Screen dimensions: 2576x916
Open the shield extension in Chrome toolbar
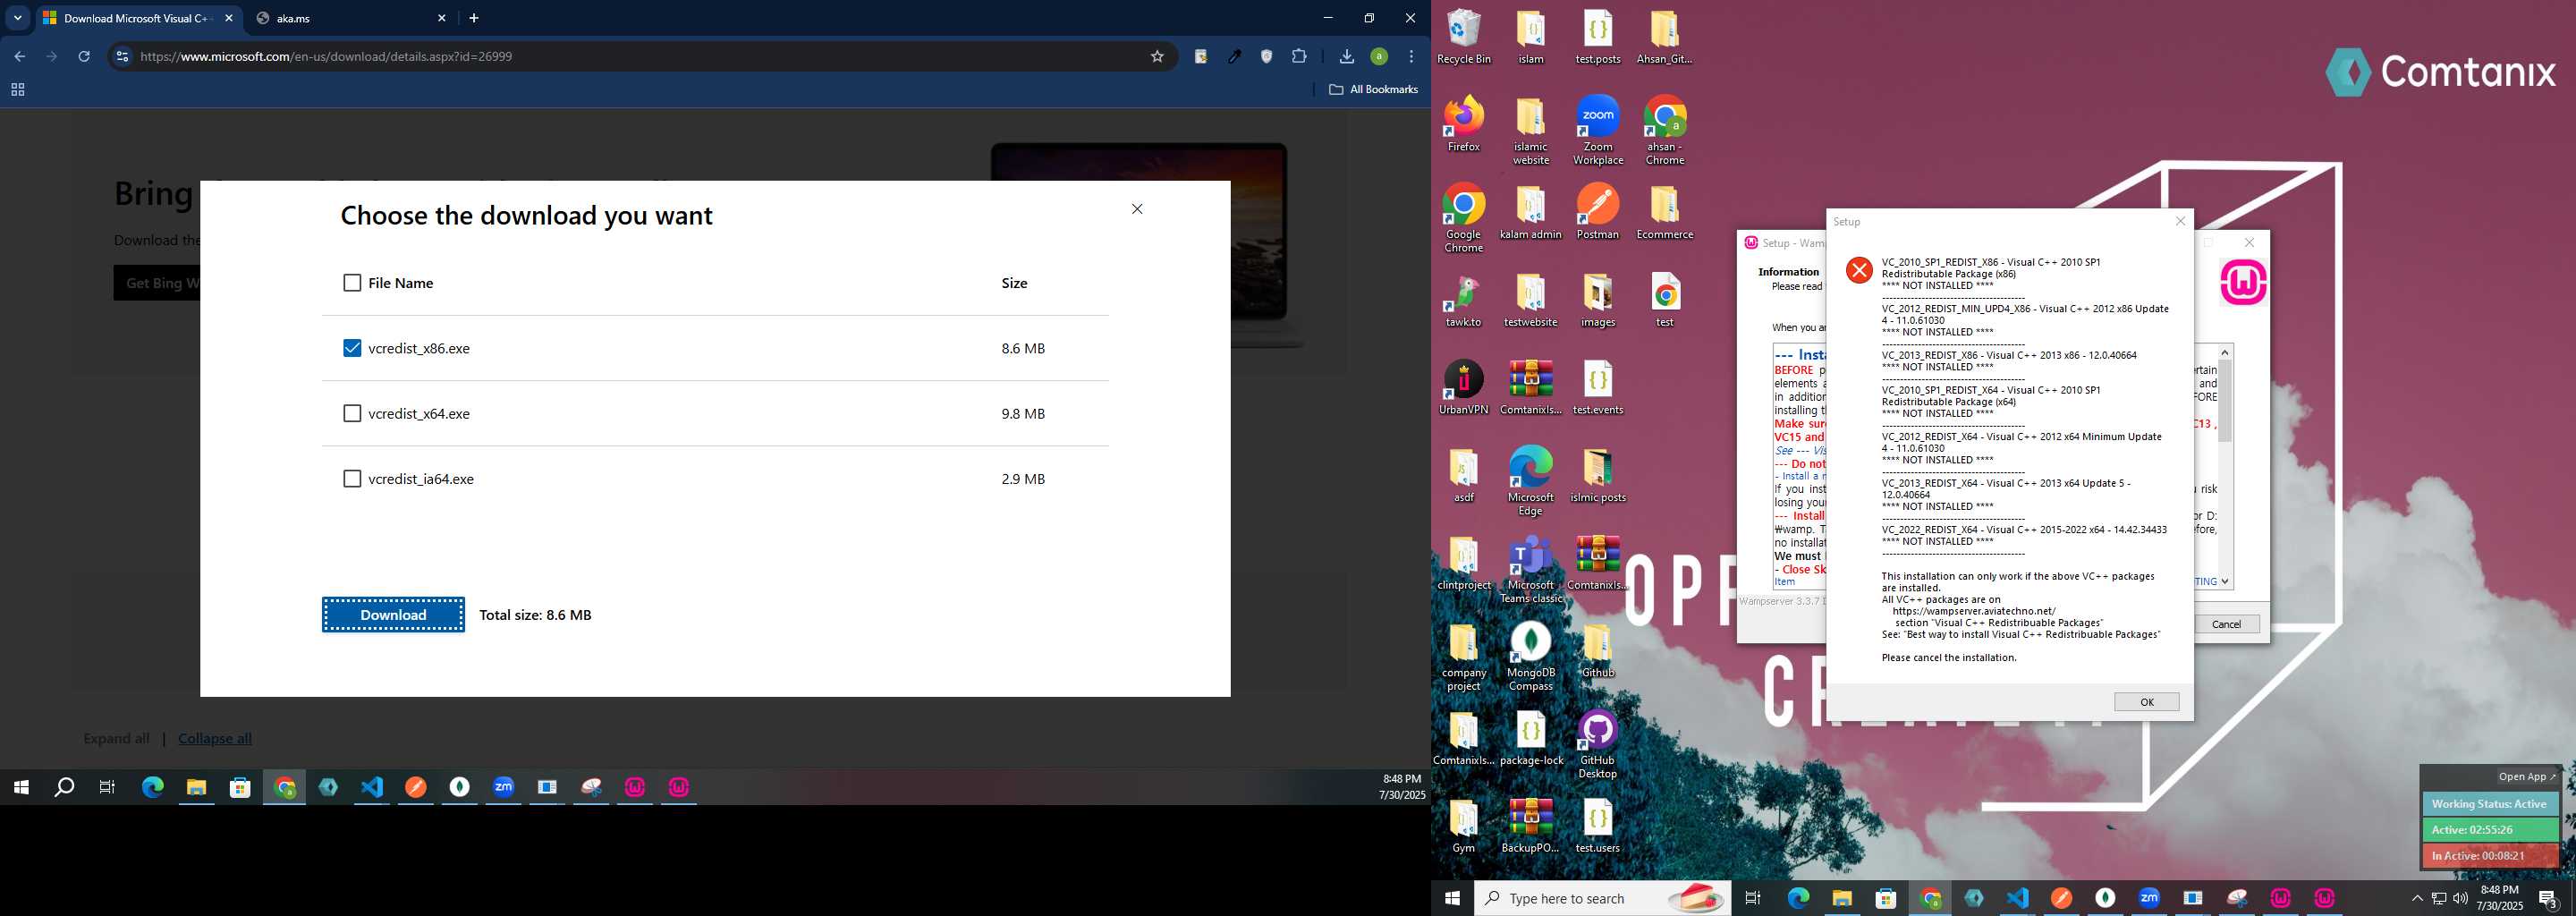[x=1266, y=57]
